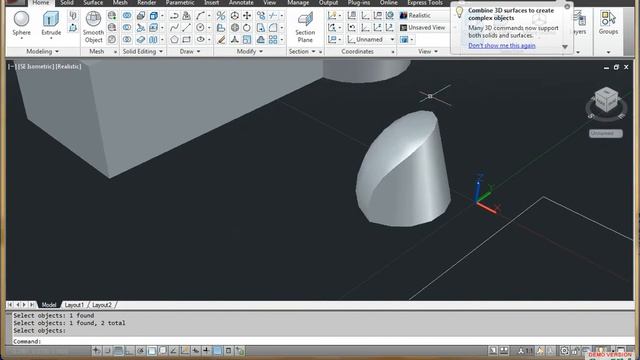Open the Groups panel button
This screenshot has height=360, width=640.
coord(608,23)
